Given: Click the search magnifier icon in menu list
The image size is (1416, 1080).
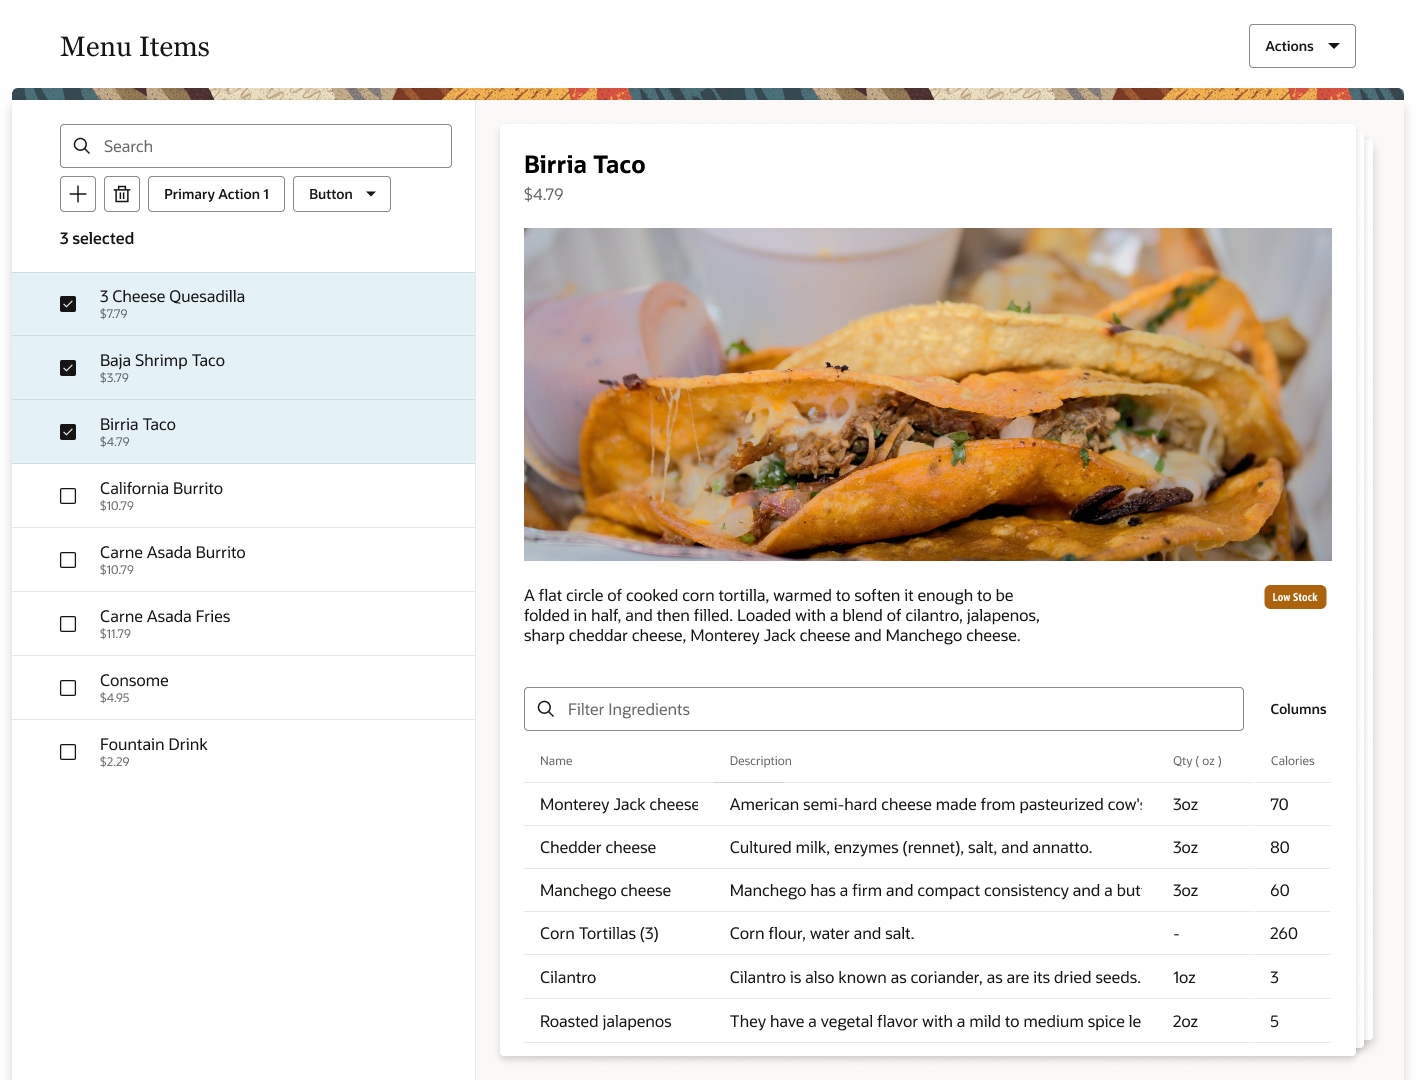Looking at the screenshot, I should (x=82, y=146).
